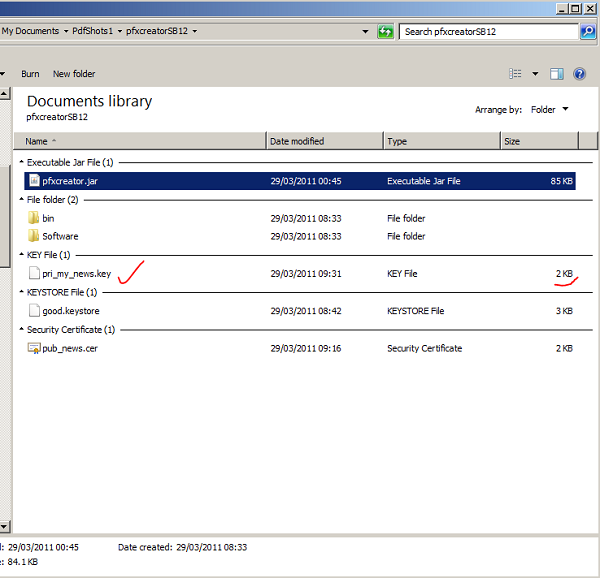
Task: Collapse the File folder group
Action: 22,199
